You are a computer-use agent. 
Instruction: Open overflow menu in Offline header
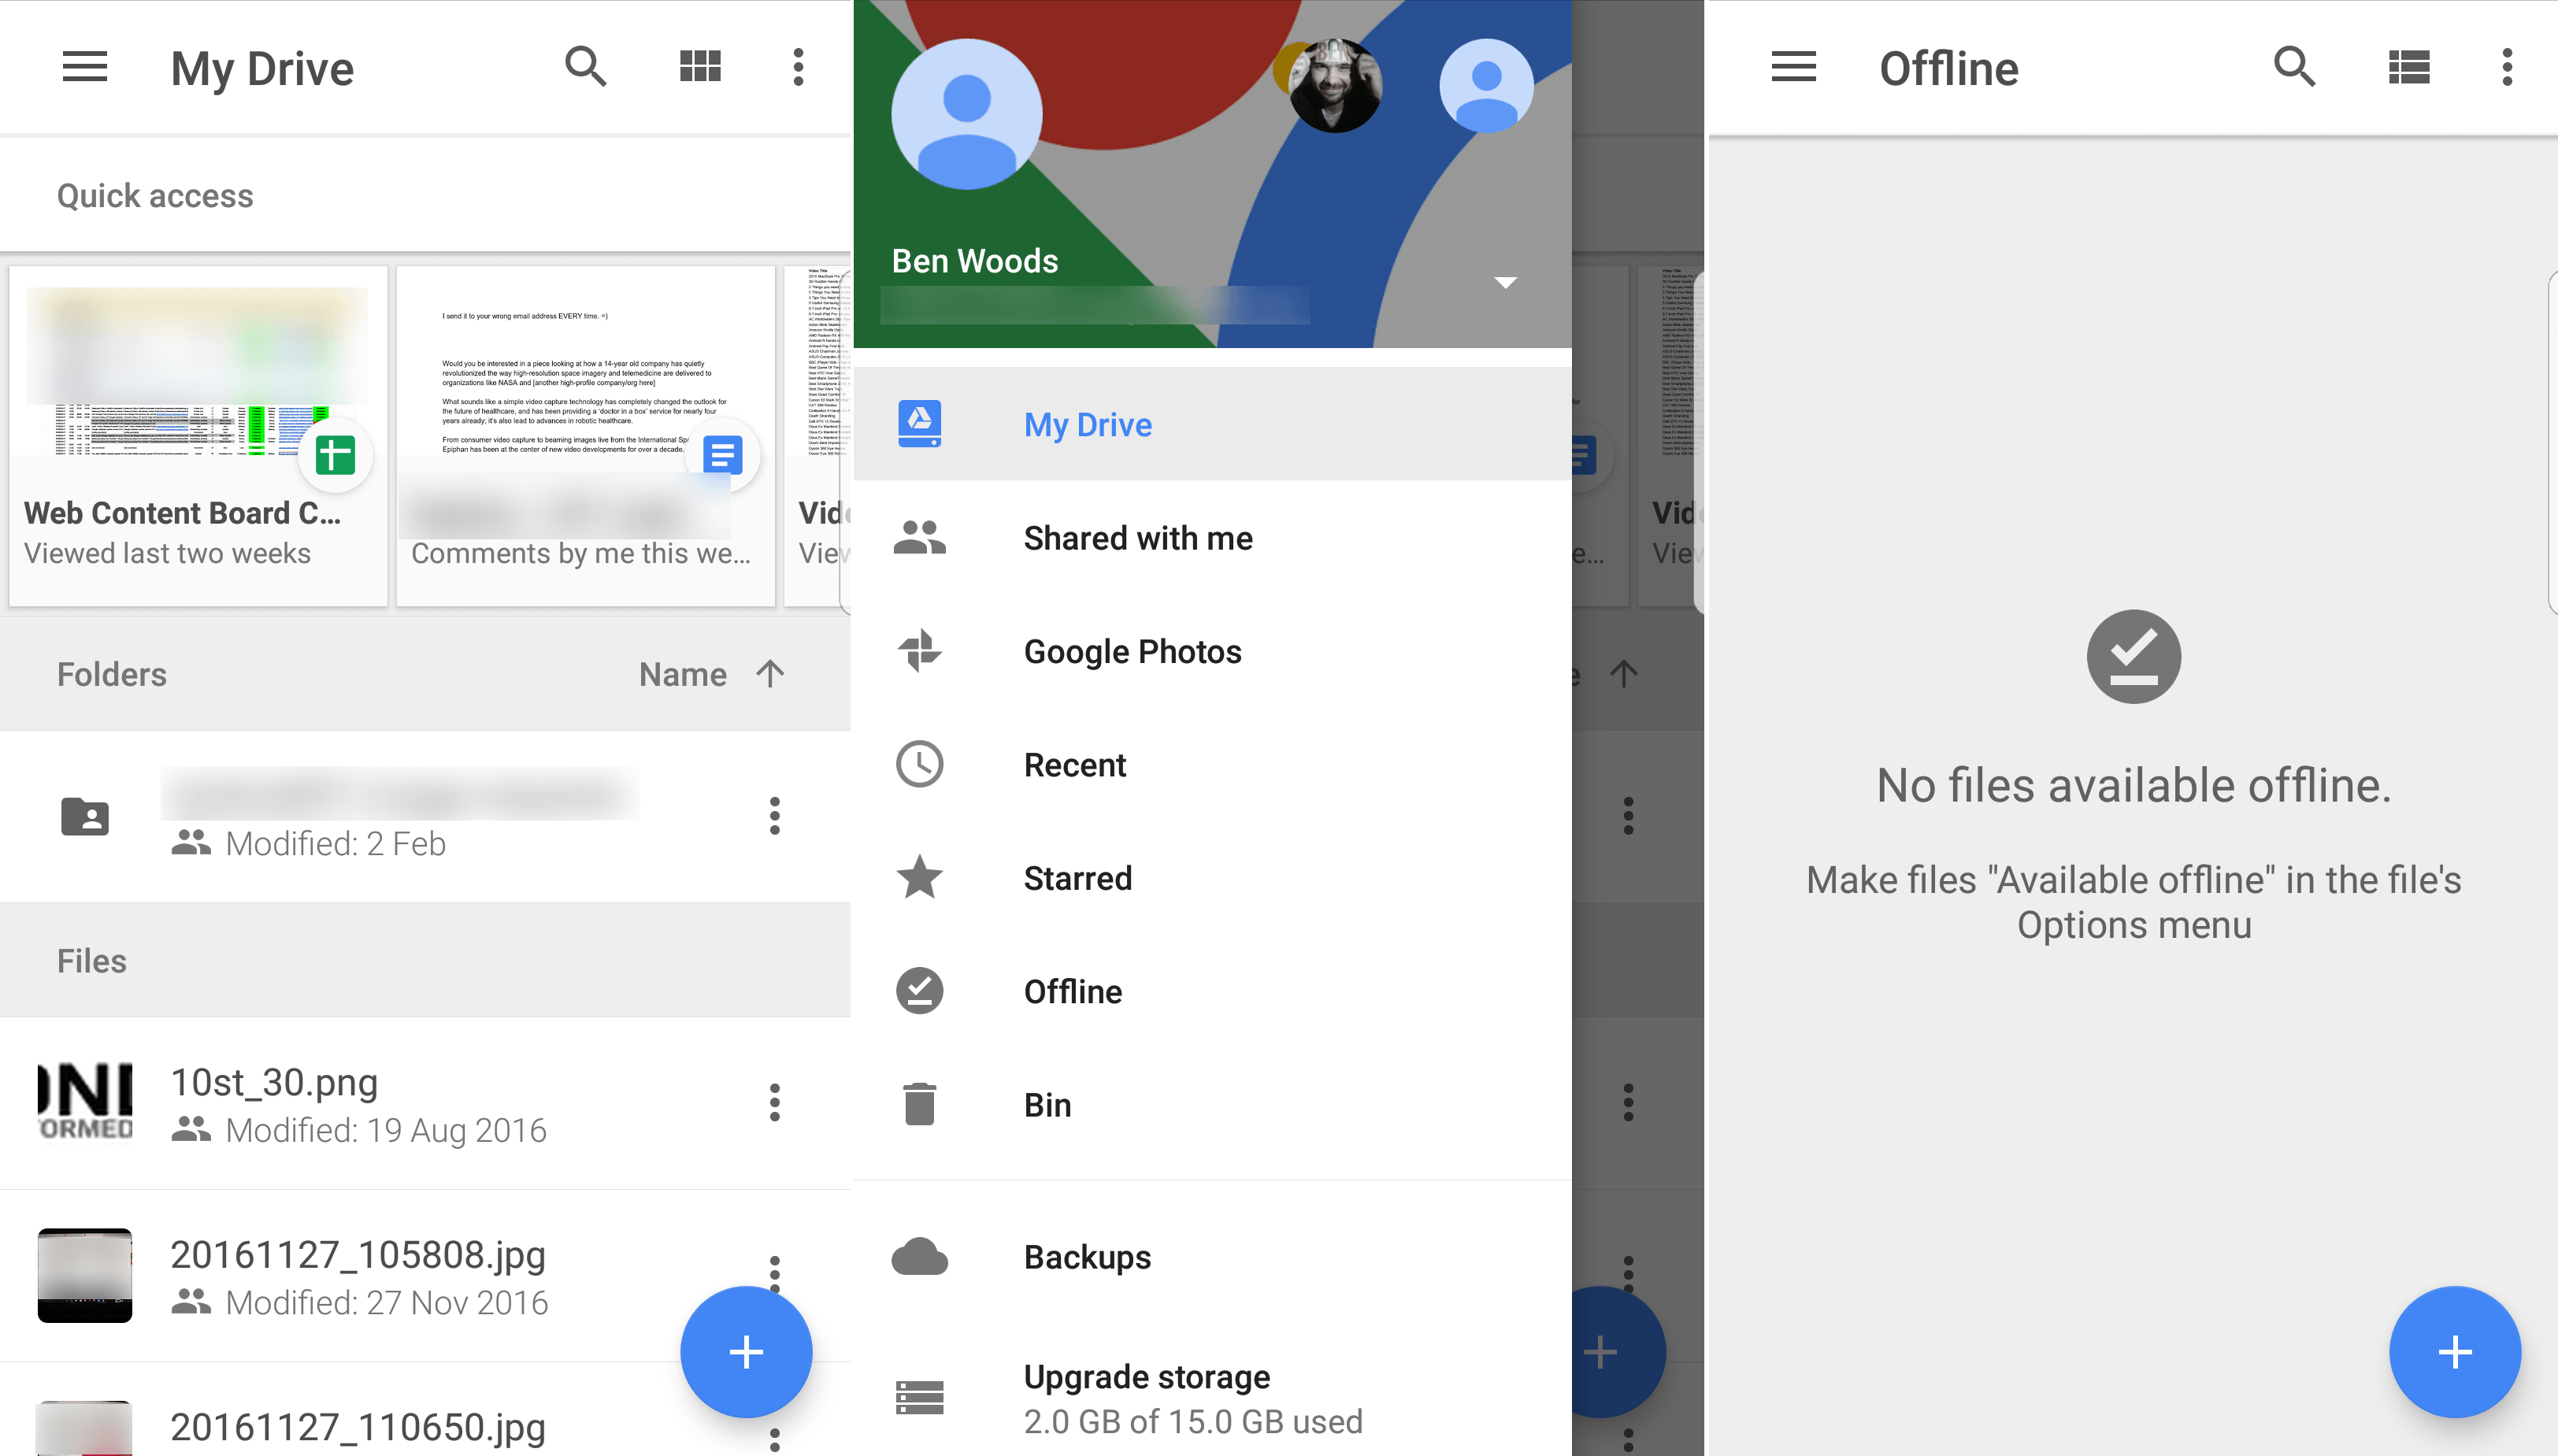point(2506,68)
